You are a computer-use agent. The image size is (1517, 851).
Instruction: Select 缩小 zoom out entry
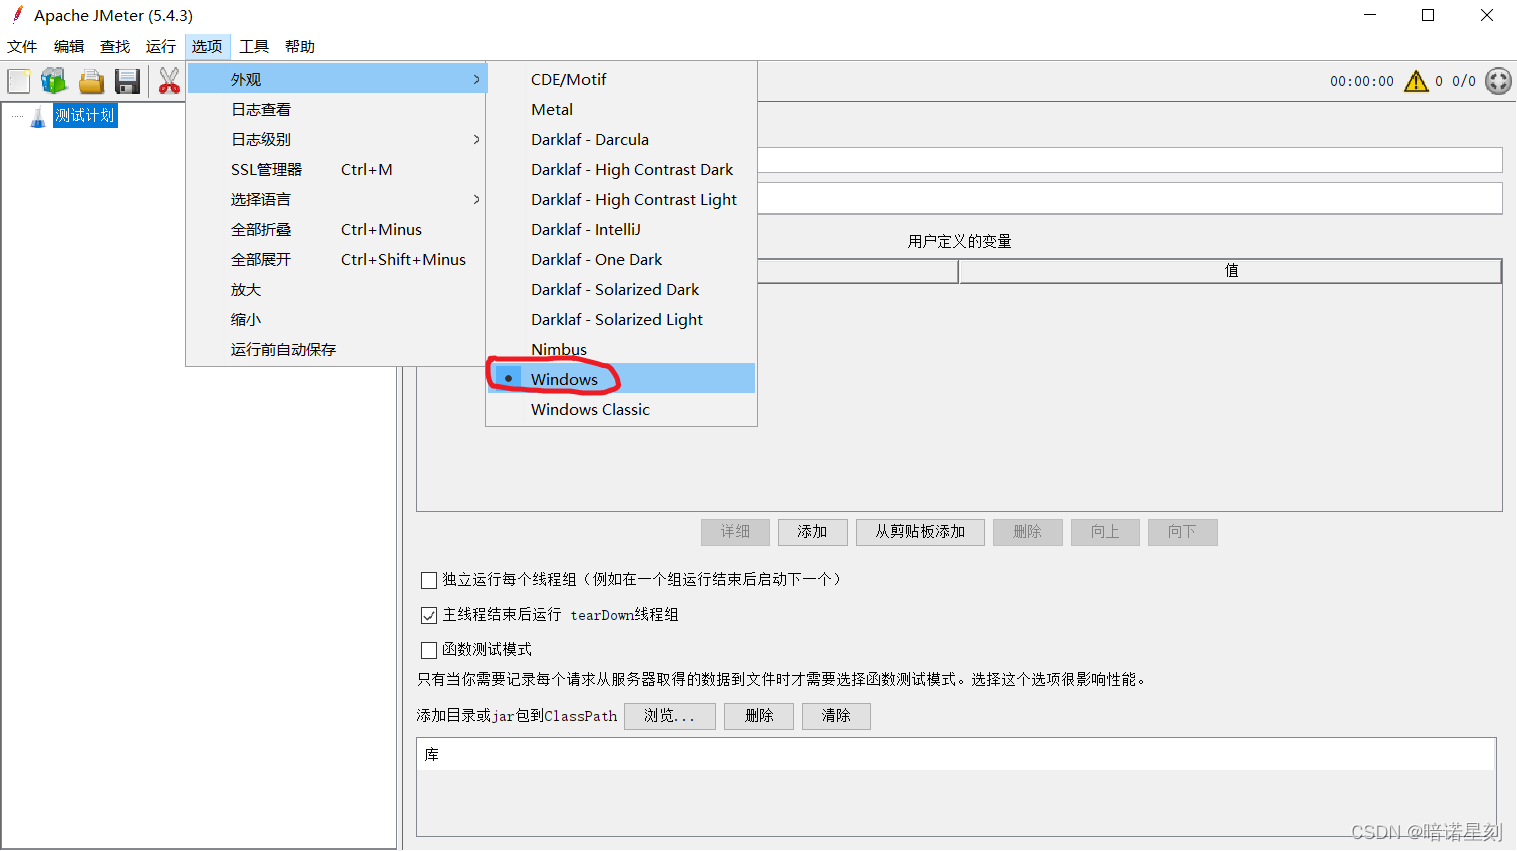point(337,319)
